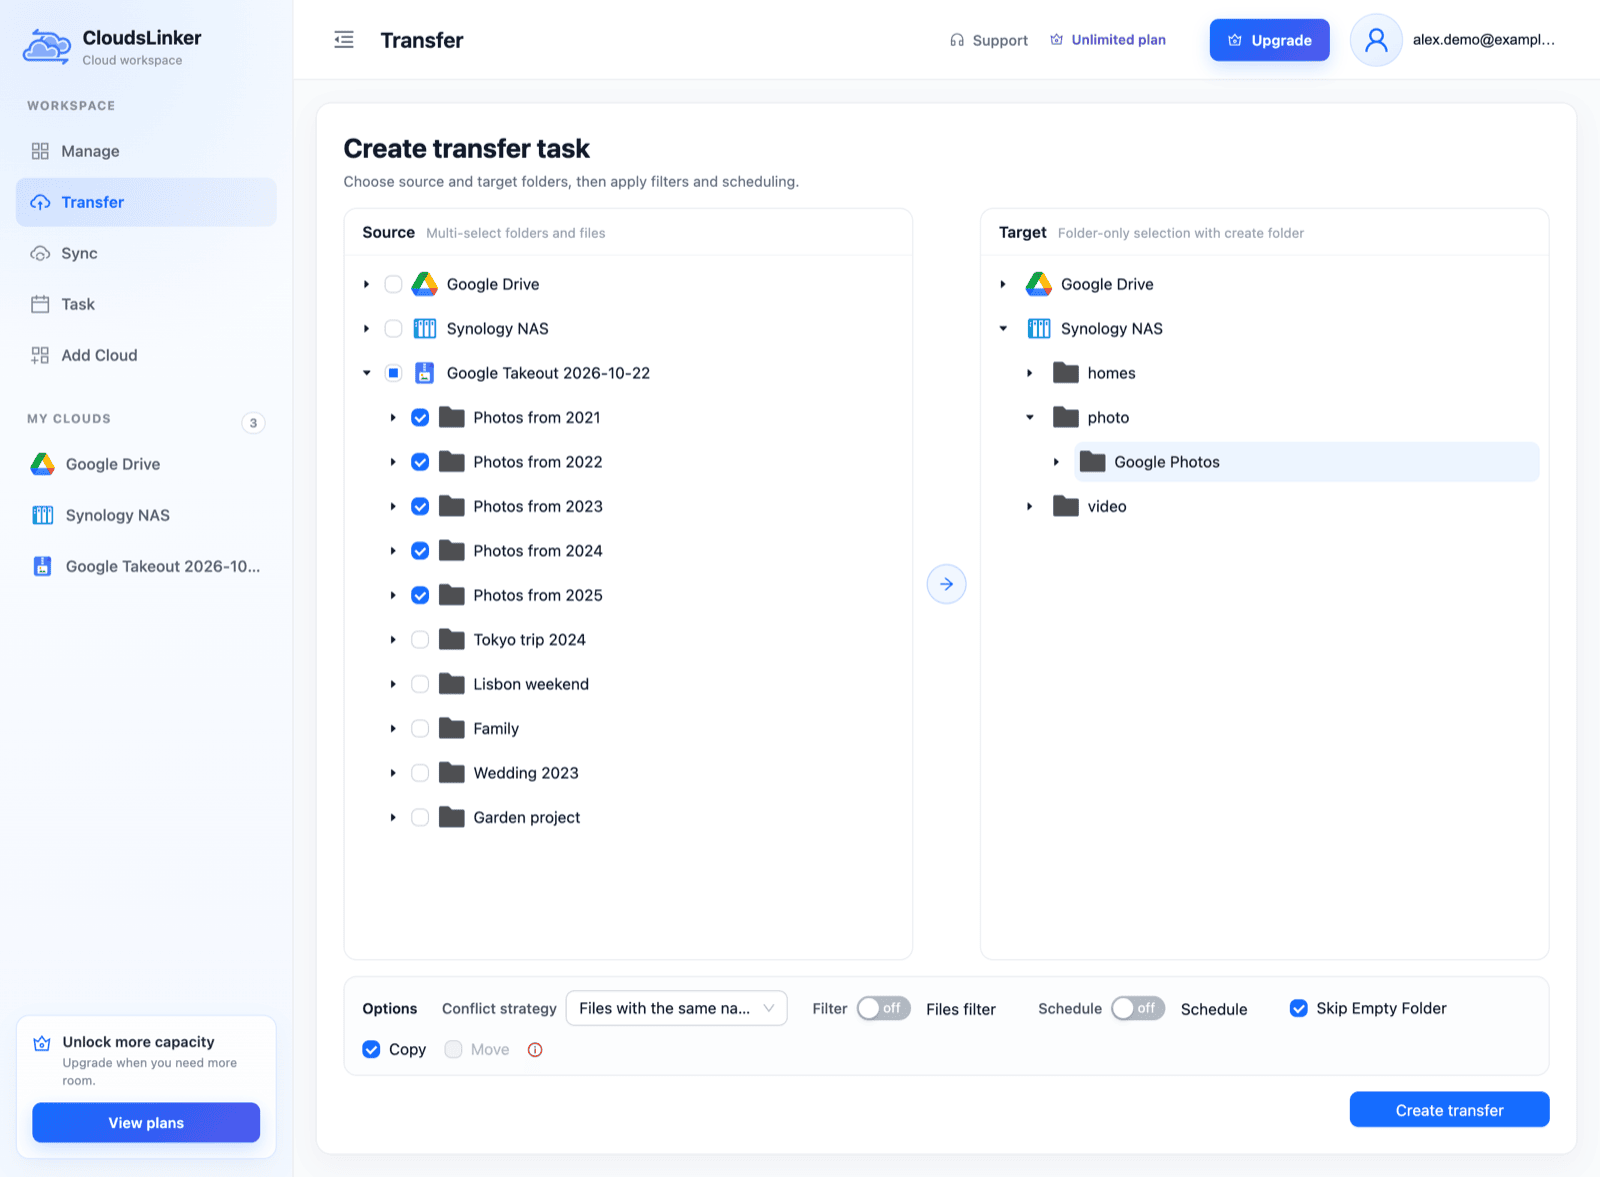Check the Tokyo trip 2024 checkbox
This screenshot has height=1177, width=1600.
pyautogui.click(x=420, y=640)
